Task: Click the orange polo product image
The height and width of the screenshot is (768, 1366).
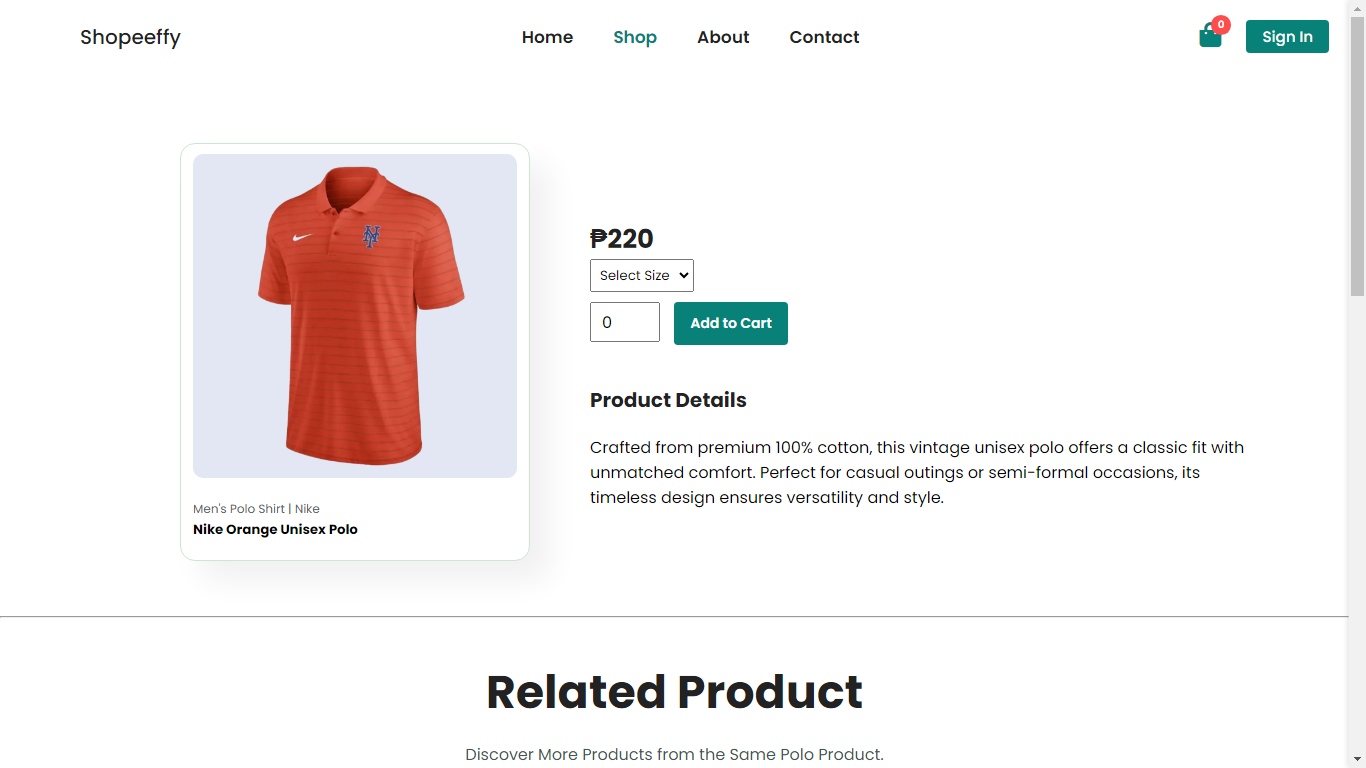Action: tap(355, 316)
